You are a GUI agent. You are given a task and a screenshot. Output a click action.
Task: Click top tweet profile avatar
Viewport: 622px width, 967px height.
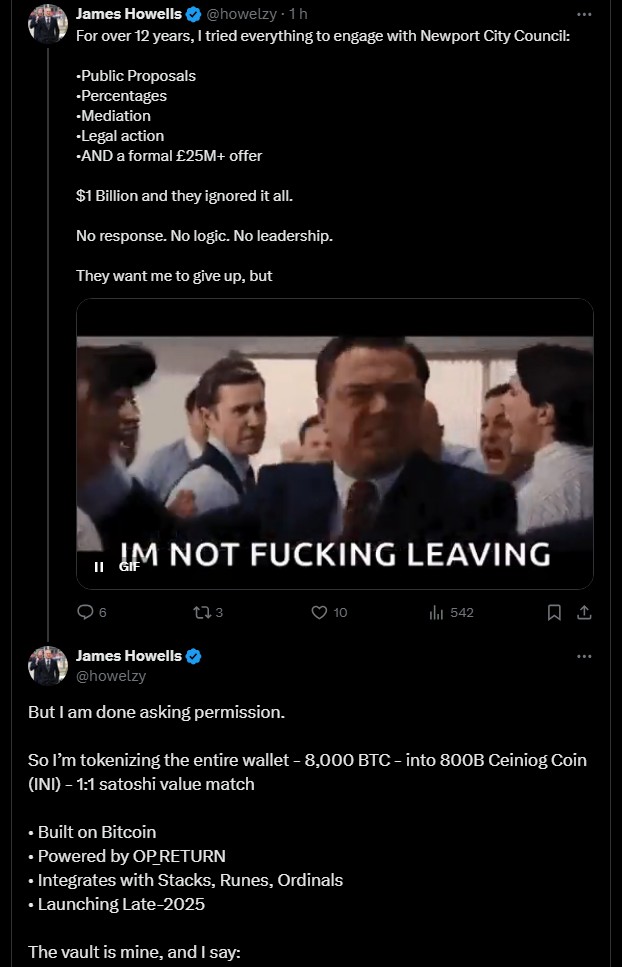(47, 23)
